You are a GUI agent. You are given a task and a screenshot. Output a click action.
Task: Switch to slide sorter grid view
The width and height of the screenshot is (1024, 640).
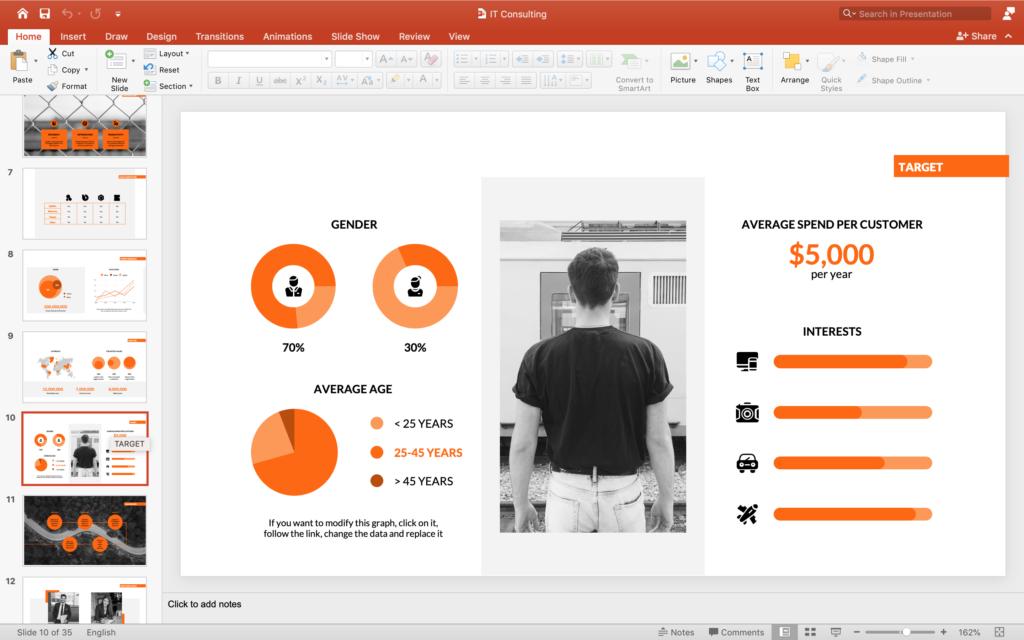pos(810,632)
